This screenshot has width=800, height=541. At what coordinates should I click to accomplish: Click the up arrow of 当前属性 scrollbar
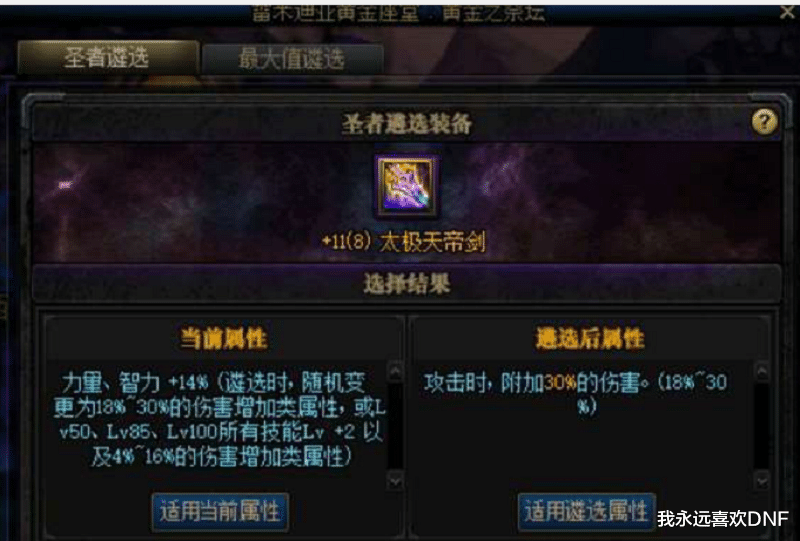[x=395, y=371]
